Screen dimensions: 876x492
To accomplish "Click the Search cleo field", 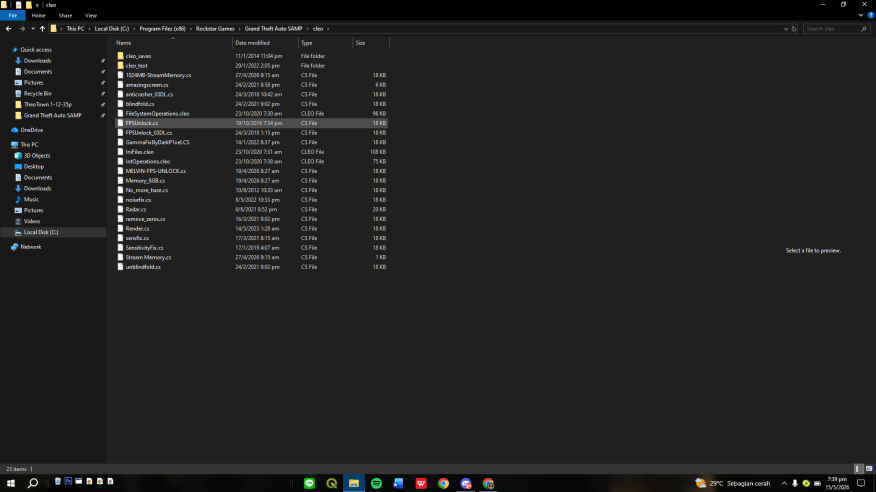I will (x=836, y=28).
